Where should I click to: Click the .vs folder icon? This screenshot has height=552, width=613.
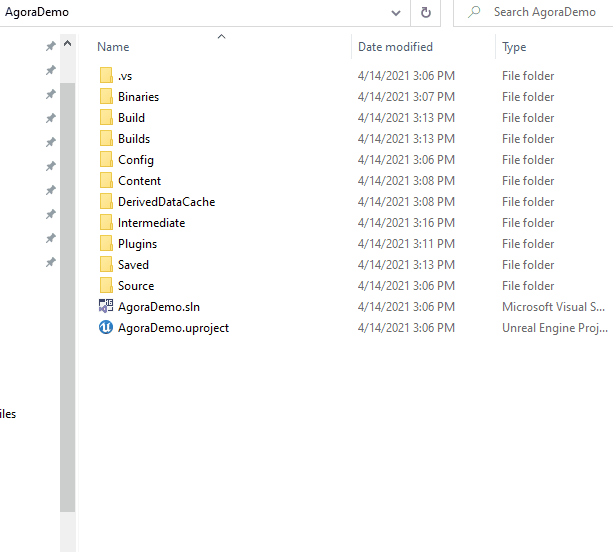click(x=106, y=75)
